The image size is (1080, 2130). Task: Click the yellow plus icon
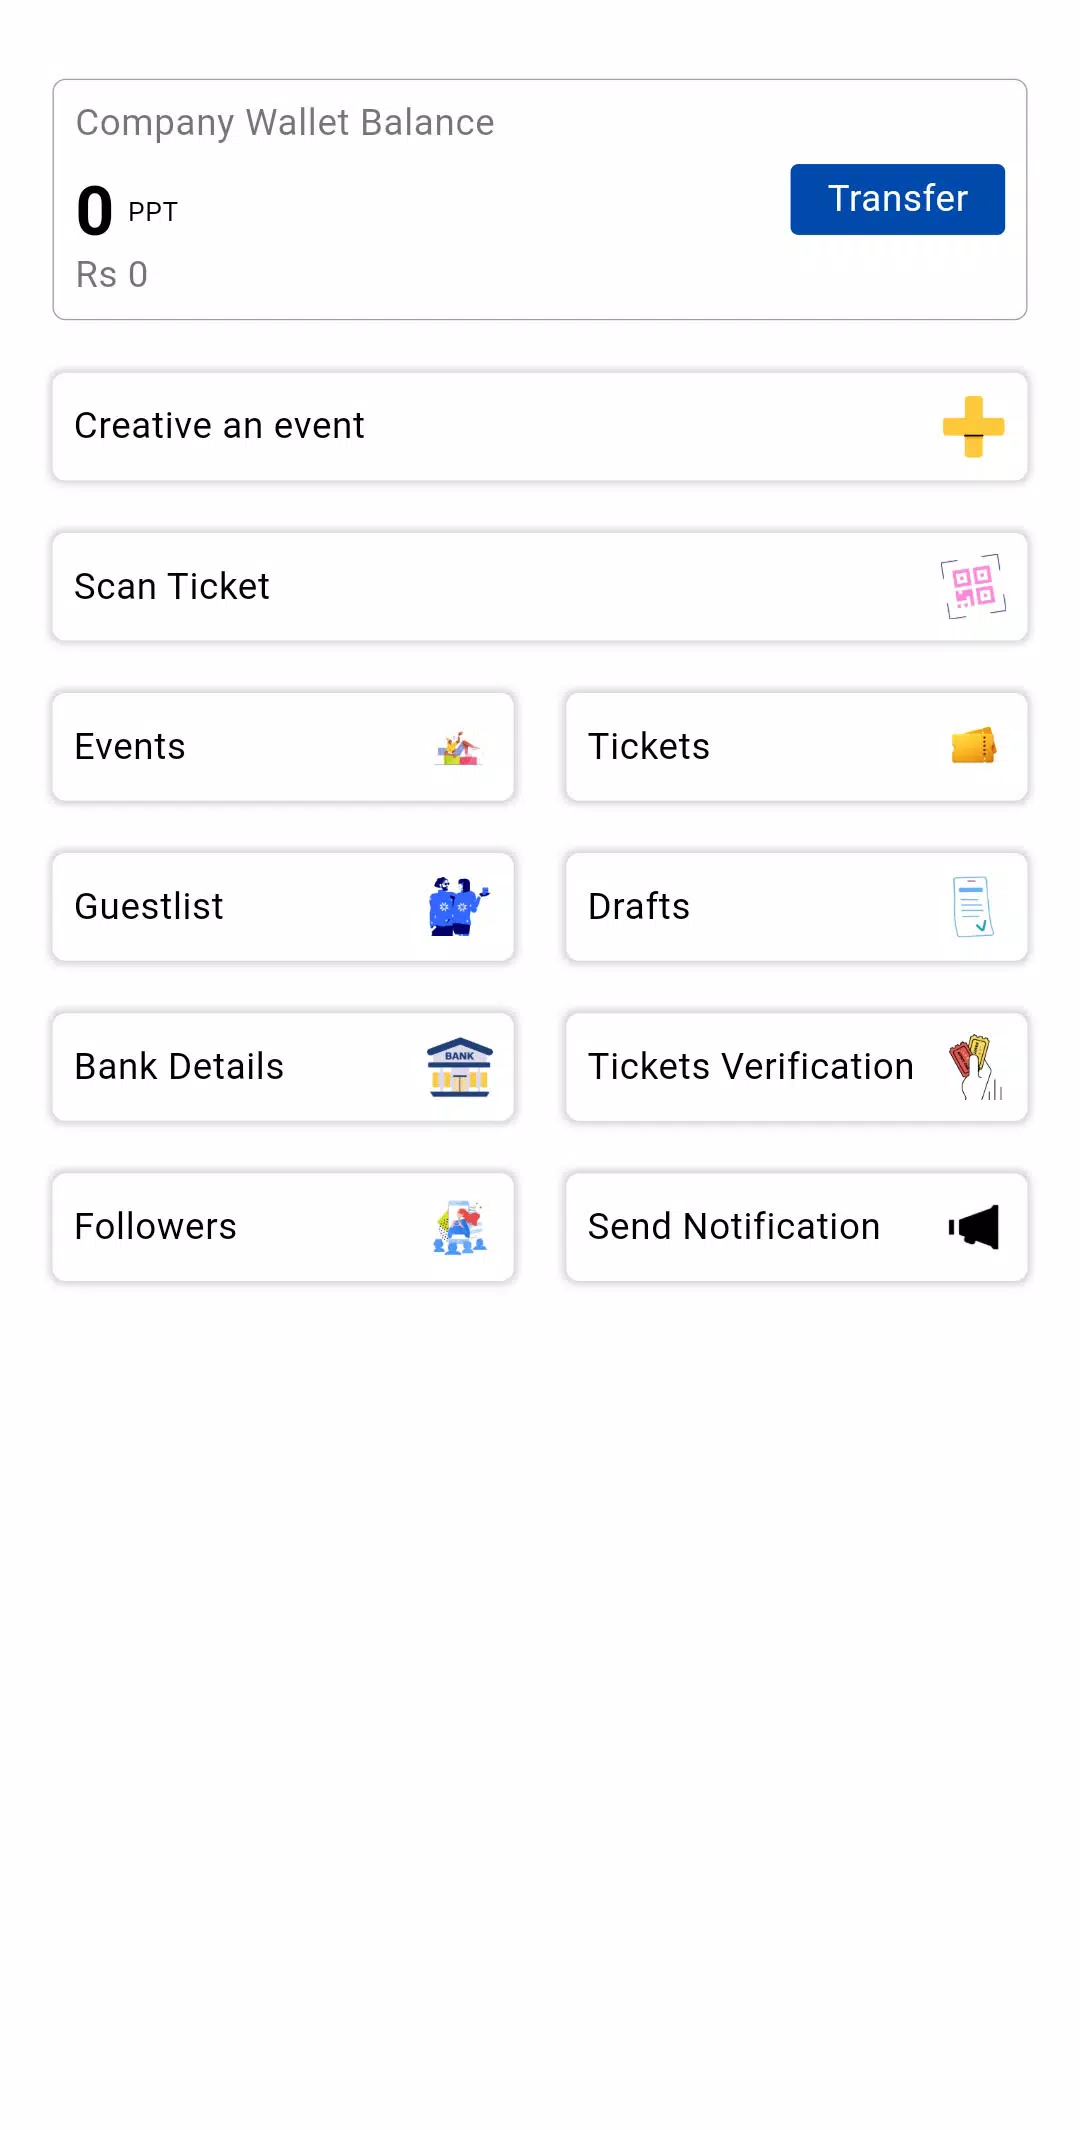973,427
